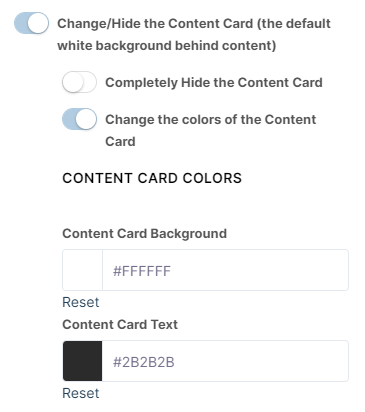Click the #FFFFFF hex value text
This screenshot has height=412, width=365.
142,271
